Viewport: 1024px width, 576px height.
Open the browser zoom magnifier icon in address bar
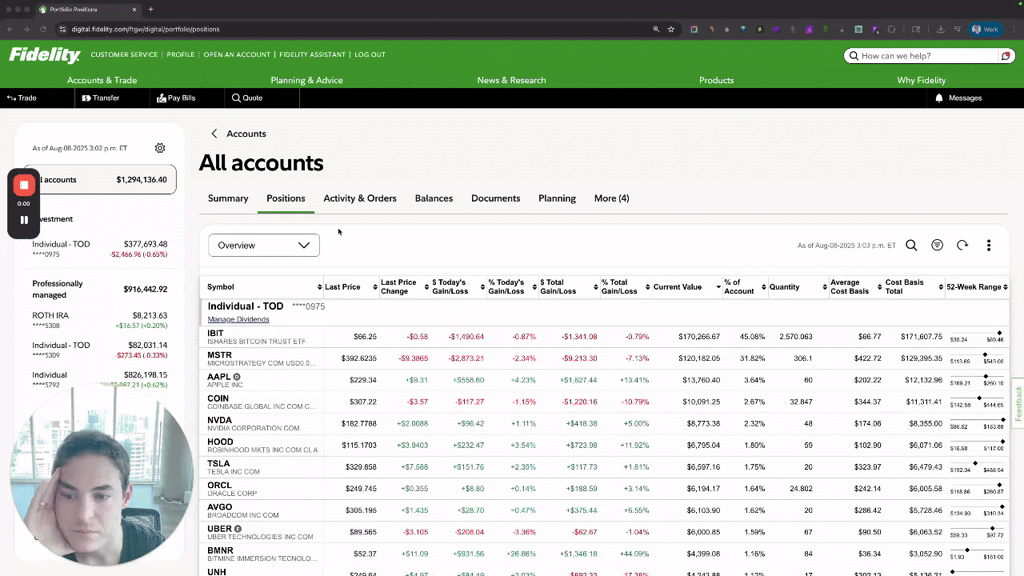point(656,29)
